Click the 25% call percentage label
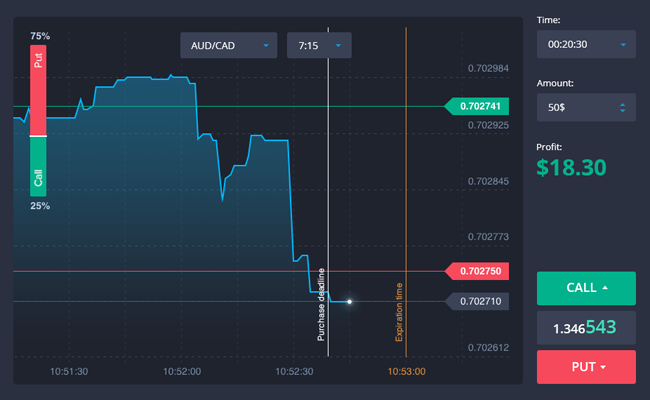Image resolution: width=650 pixels, height=400 pixels. (40, 206)
